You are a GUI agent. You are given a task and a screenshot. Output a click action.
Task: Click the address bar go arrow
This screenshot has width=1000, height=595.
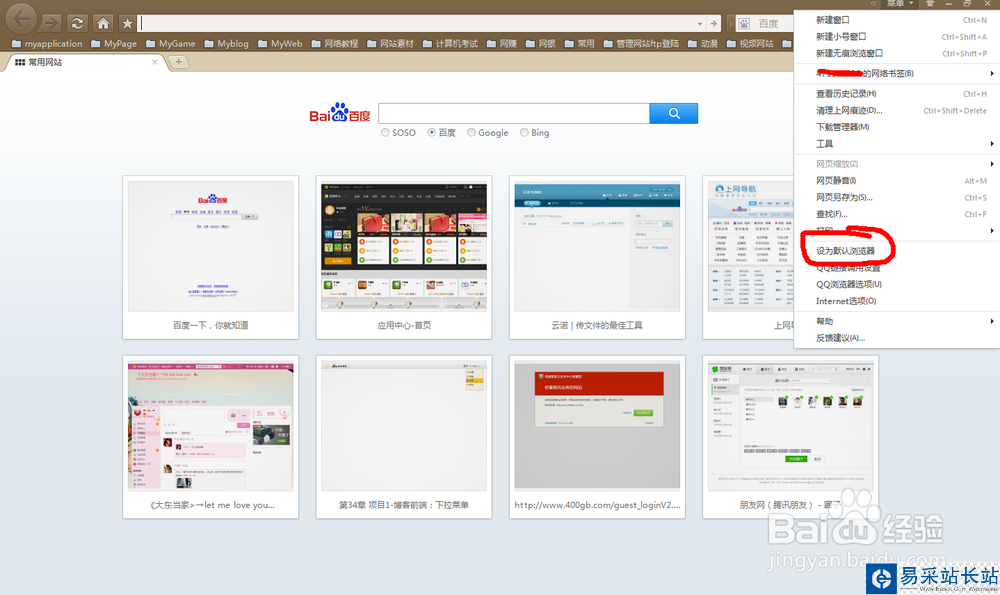pyautogui.click(x=714, y=24)
